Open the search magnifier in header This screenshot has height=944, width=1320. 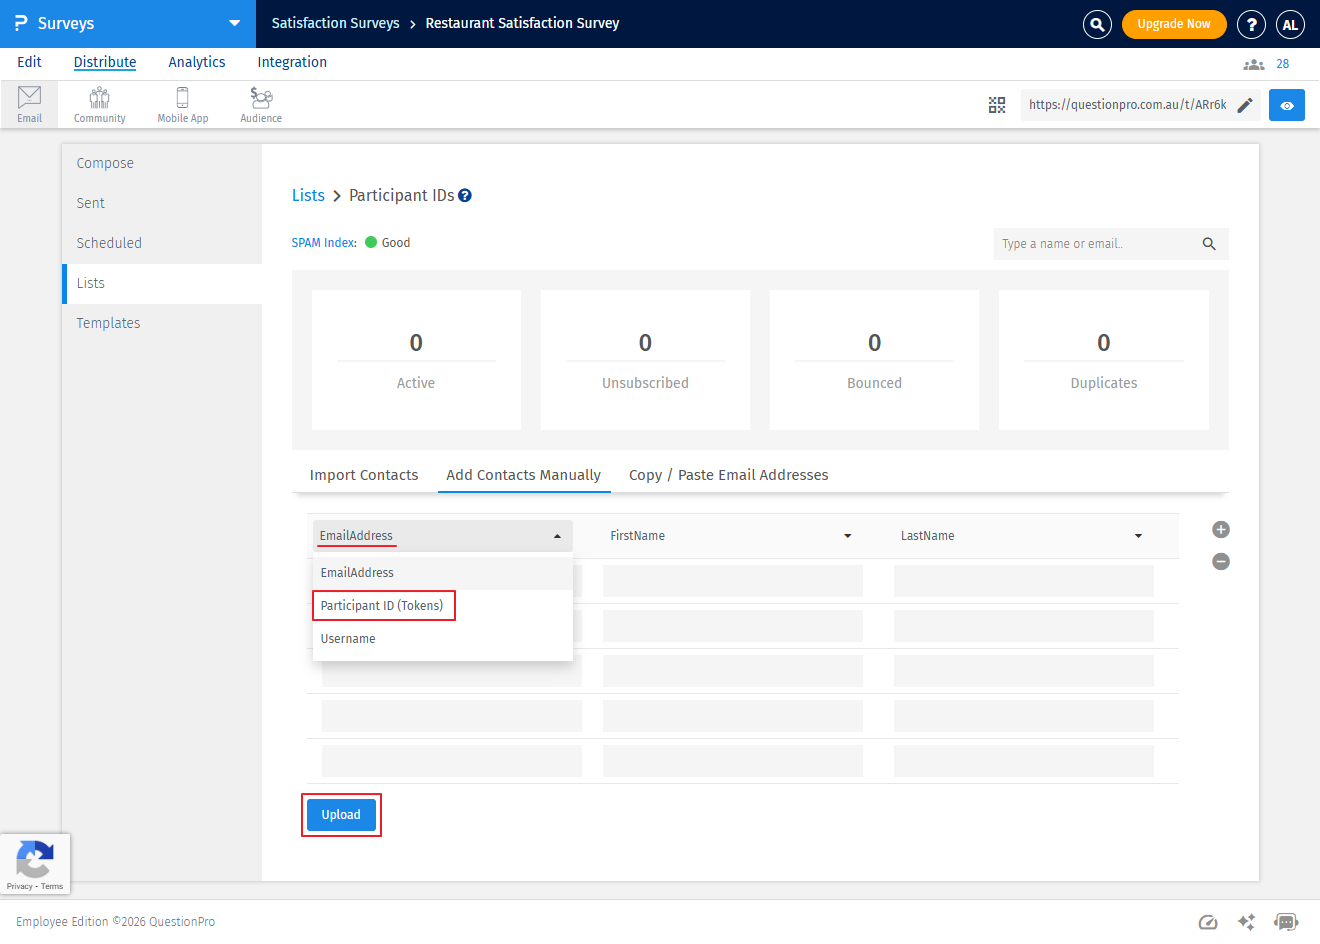(1097, 24)
